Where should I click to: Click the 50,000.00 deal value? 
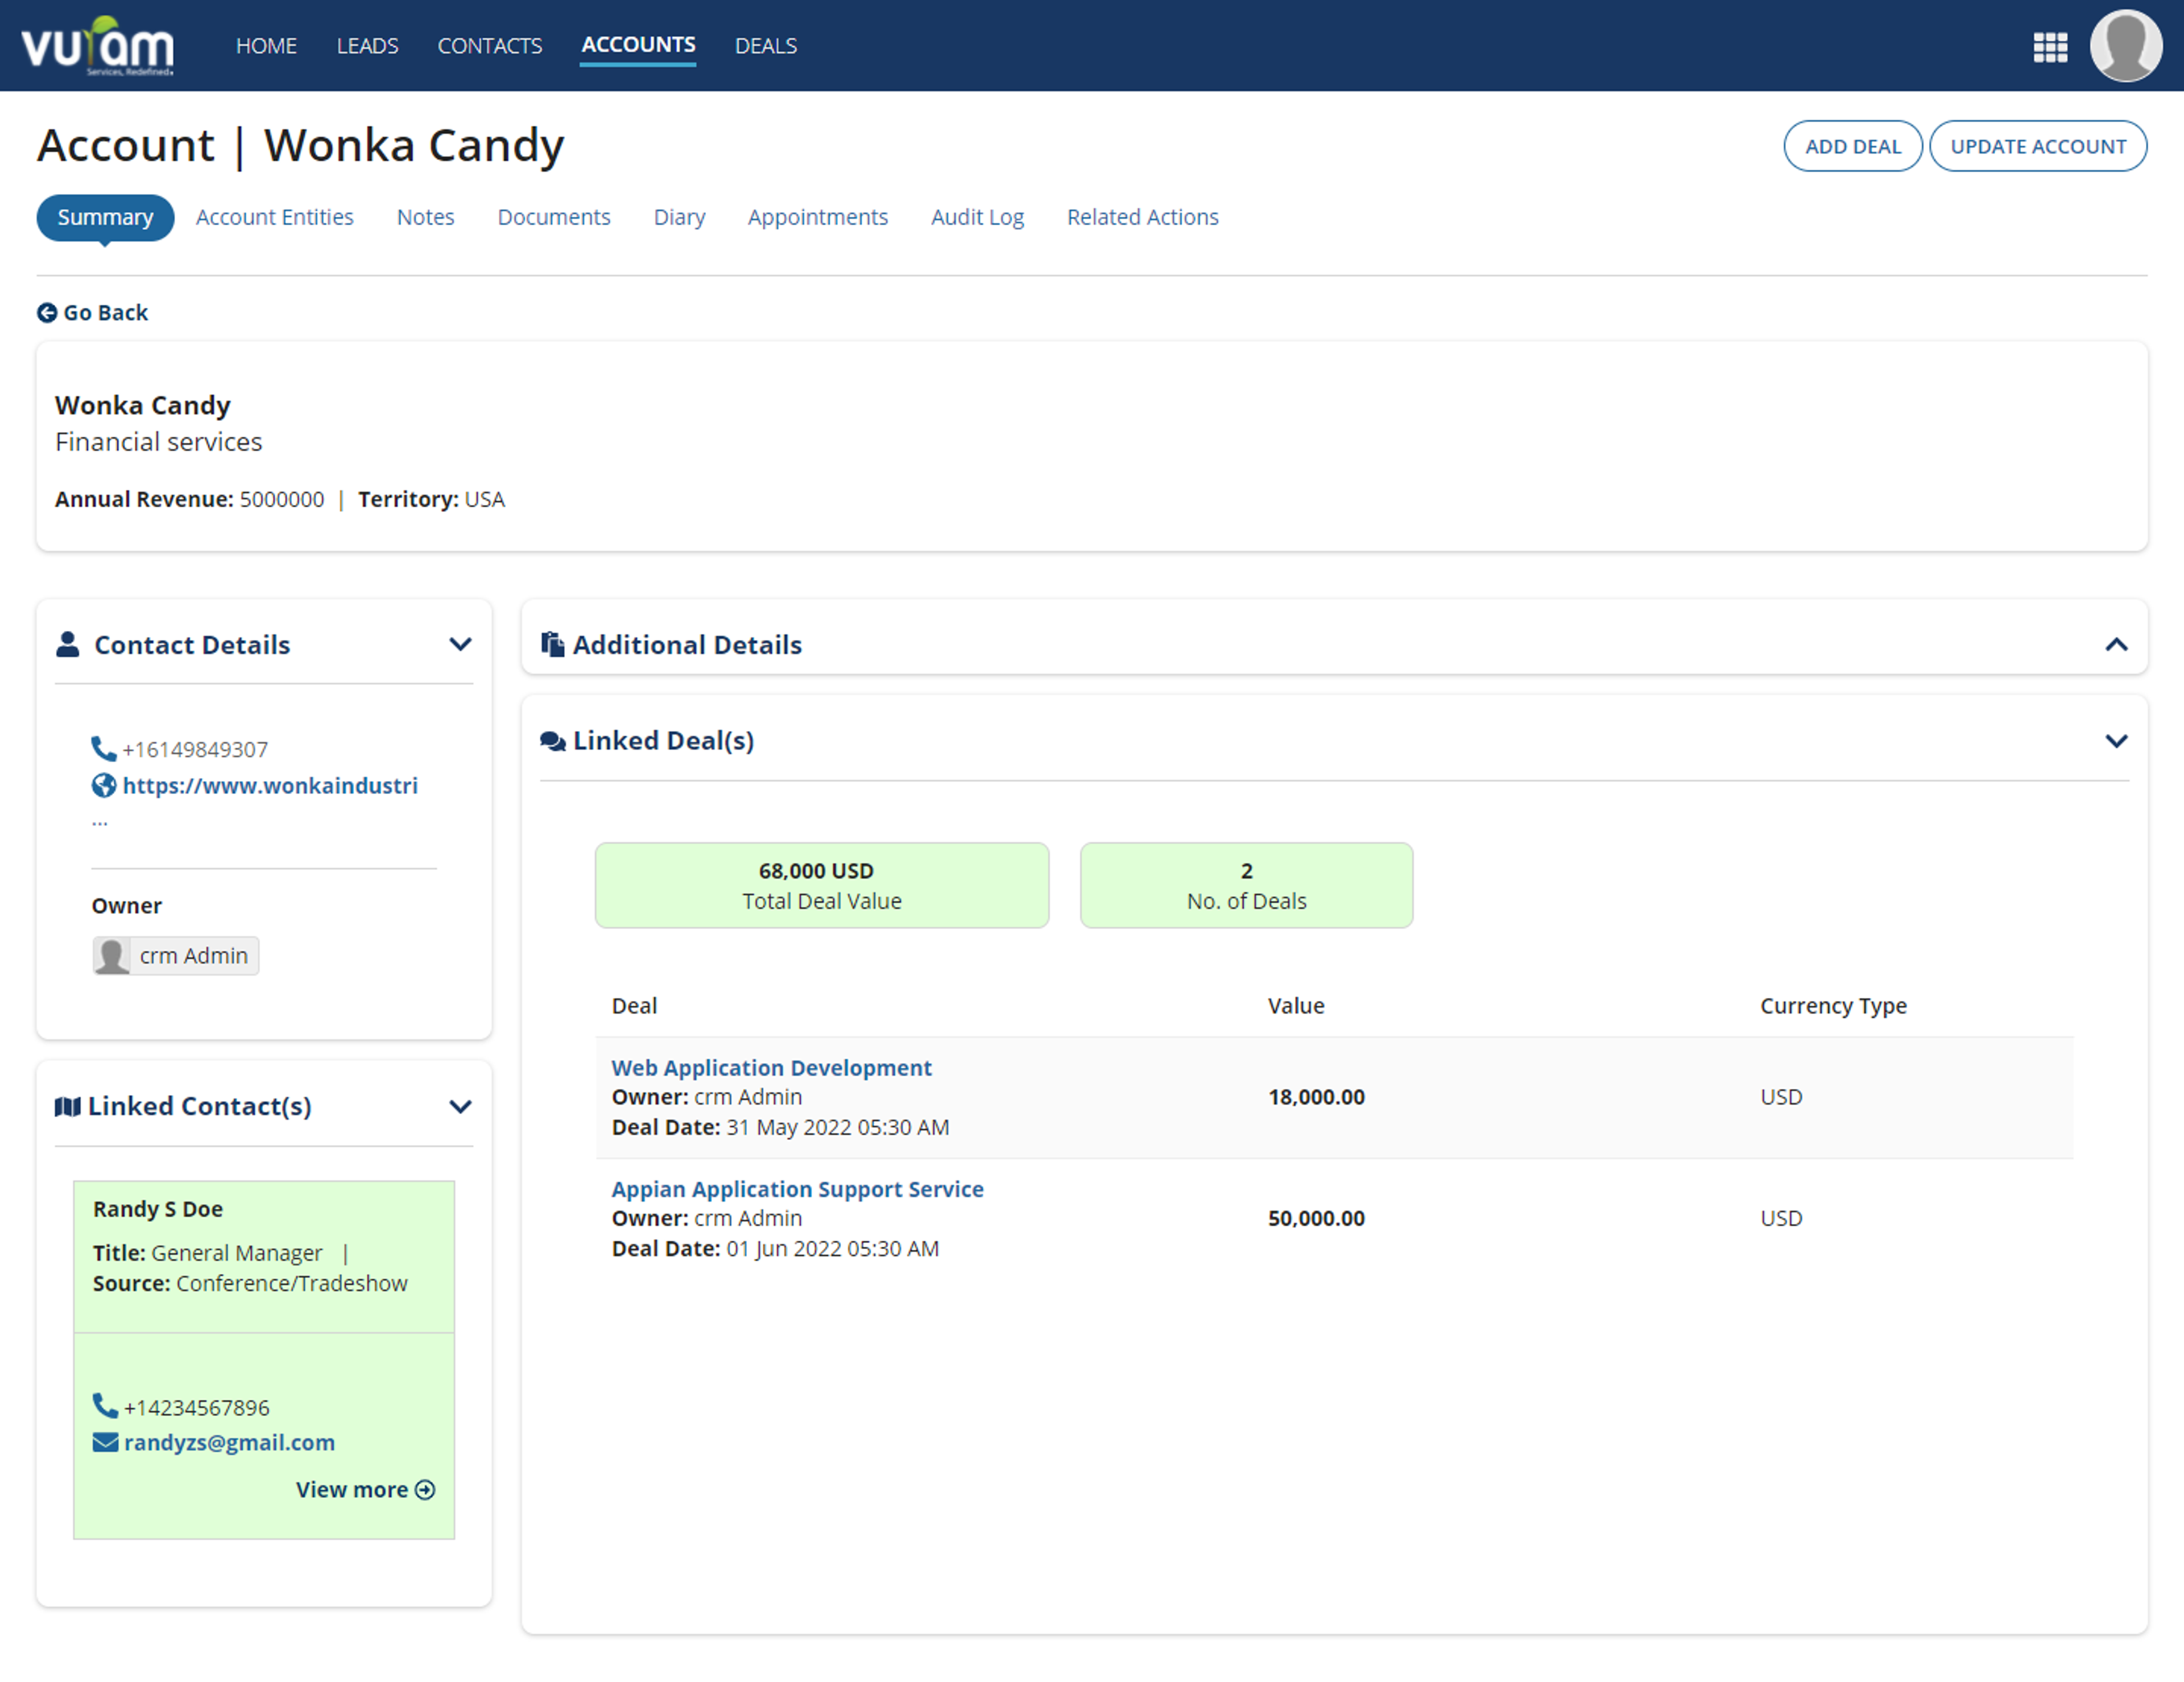1316,1218
